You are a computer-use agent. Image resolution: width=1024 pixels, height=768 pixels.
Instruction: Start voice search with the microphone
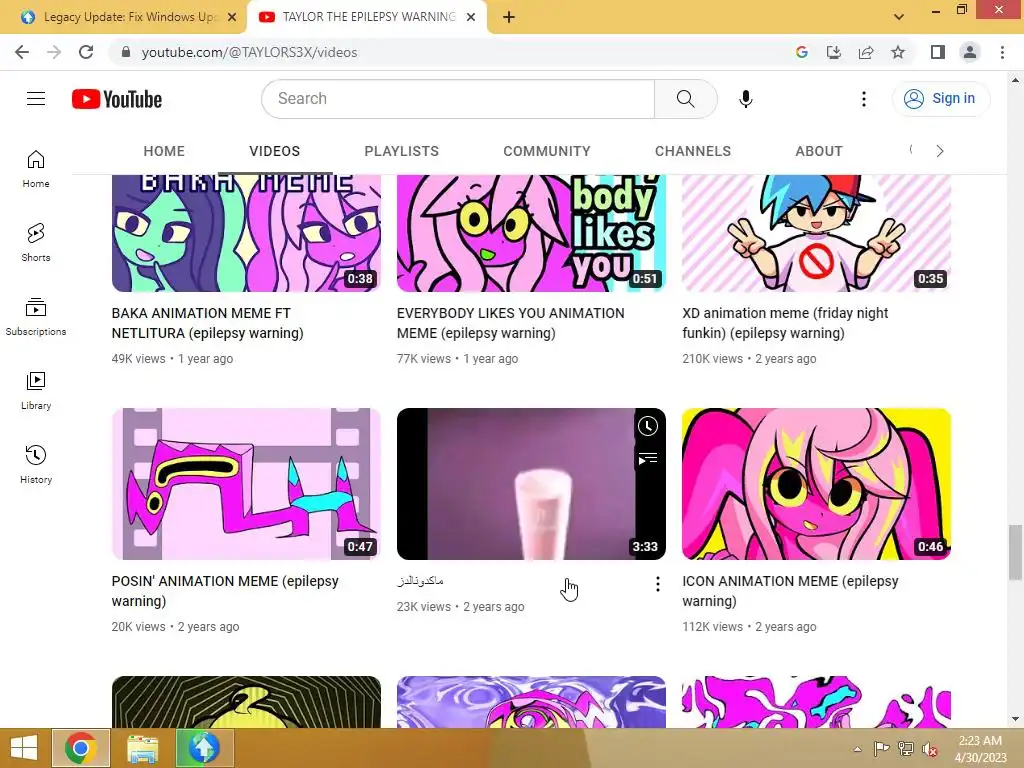pos(745,99)
